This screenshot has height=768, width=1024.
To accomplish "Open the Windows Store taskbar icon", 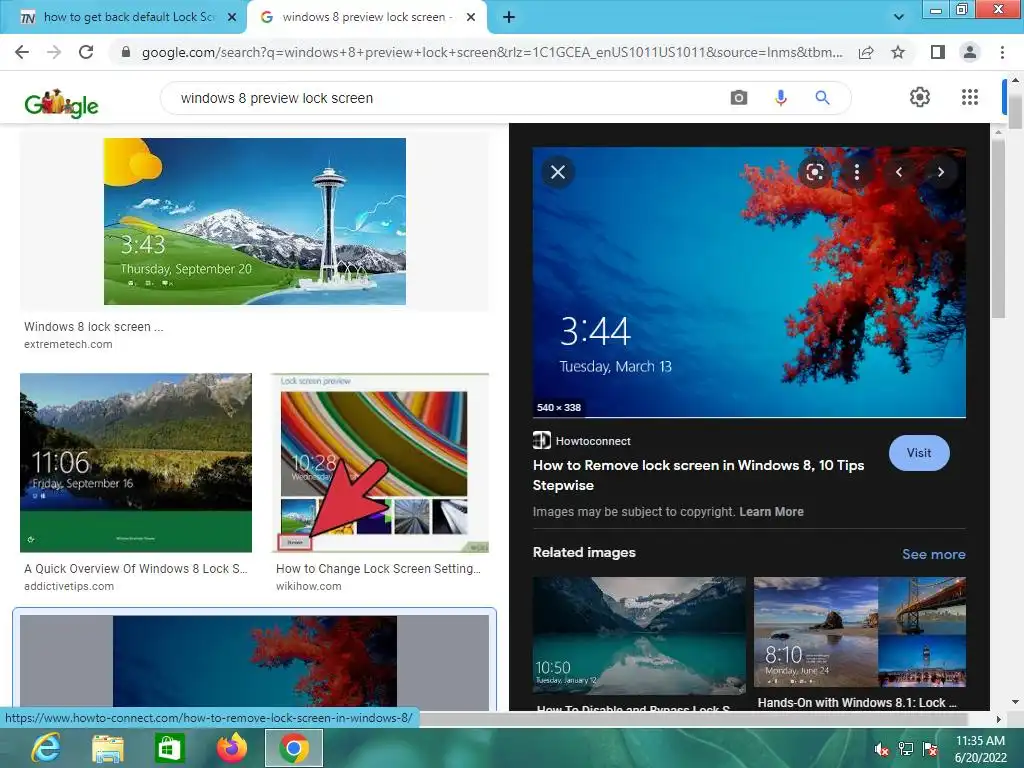I will 169,748.
